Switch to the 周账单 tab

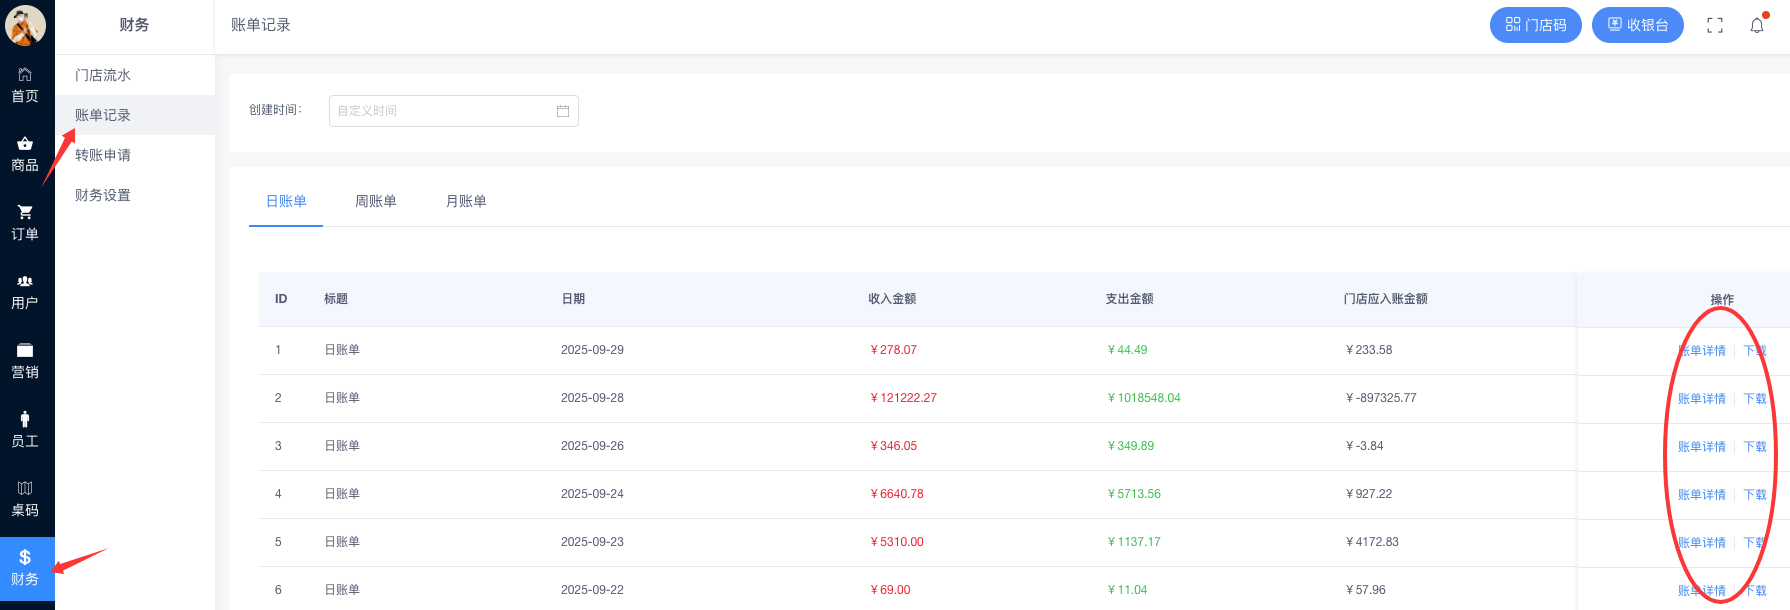tap(376, 201)
